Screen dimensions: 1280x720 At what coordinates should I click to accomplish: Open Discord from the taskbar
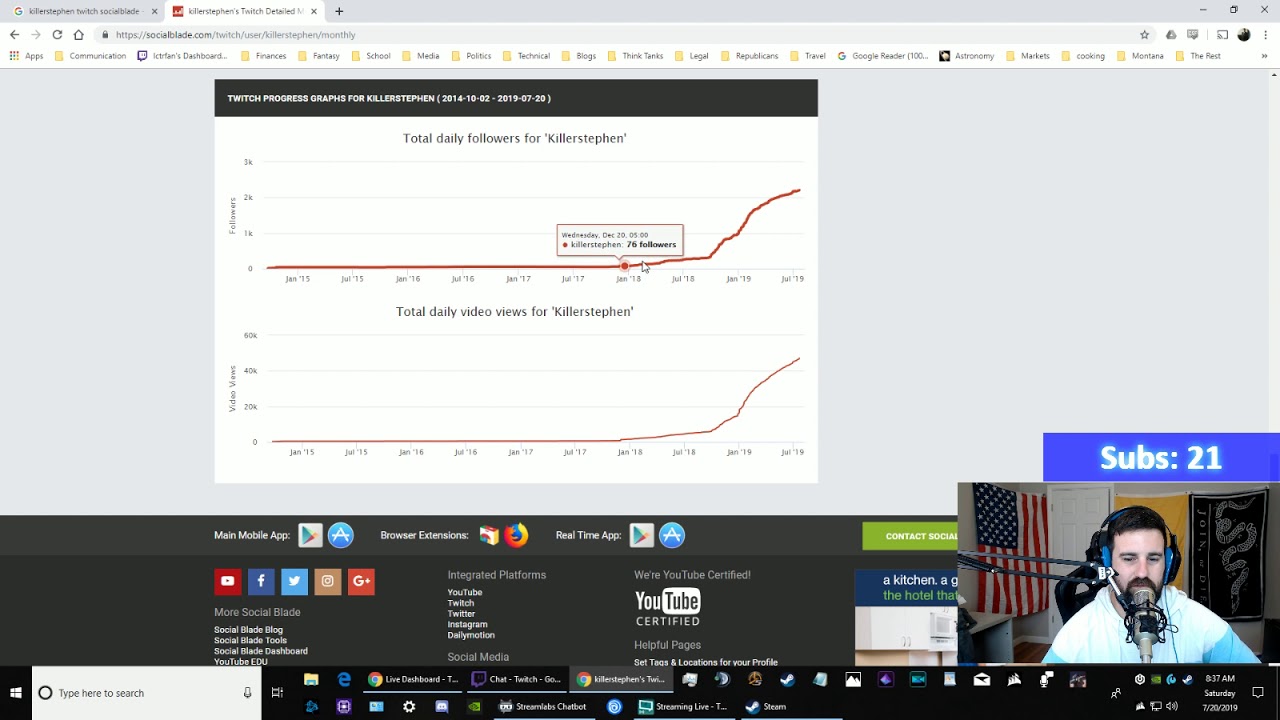click(442, 706)
